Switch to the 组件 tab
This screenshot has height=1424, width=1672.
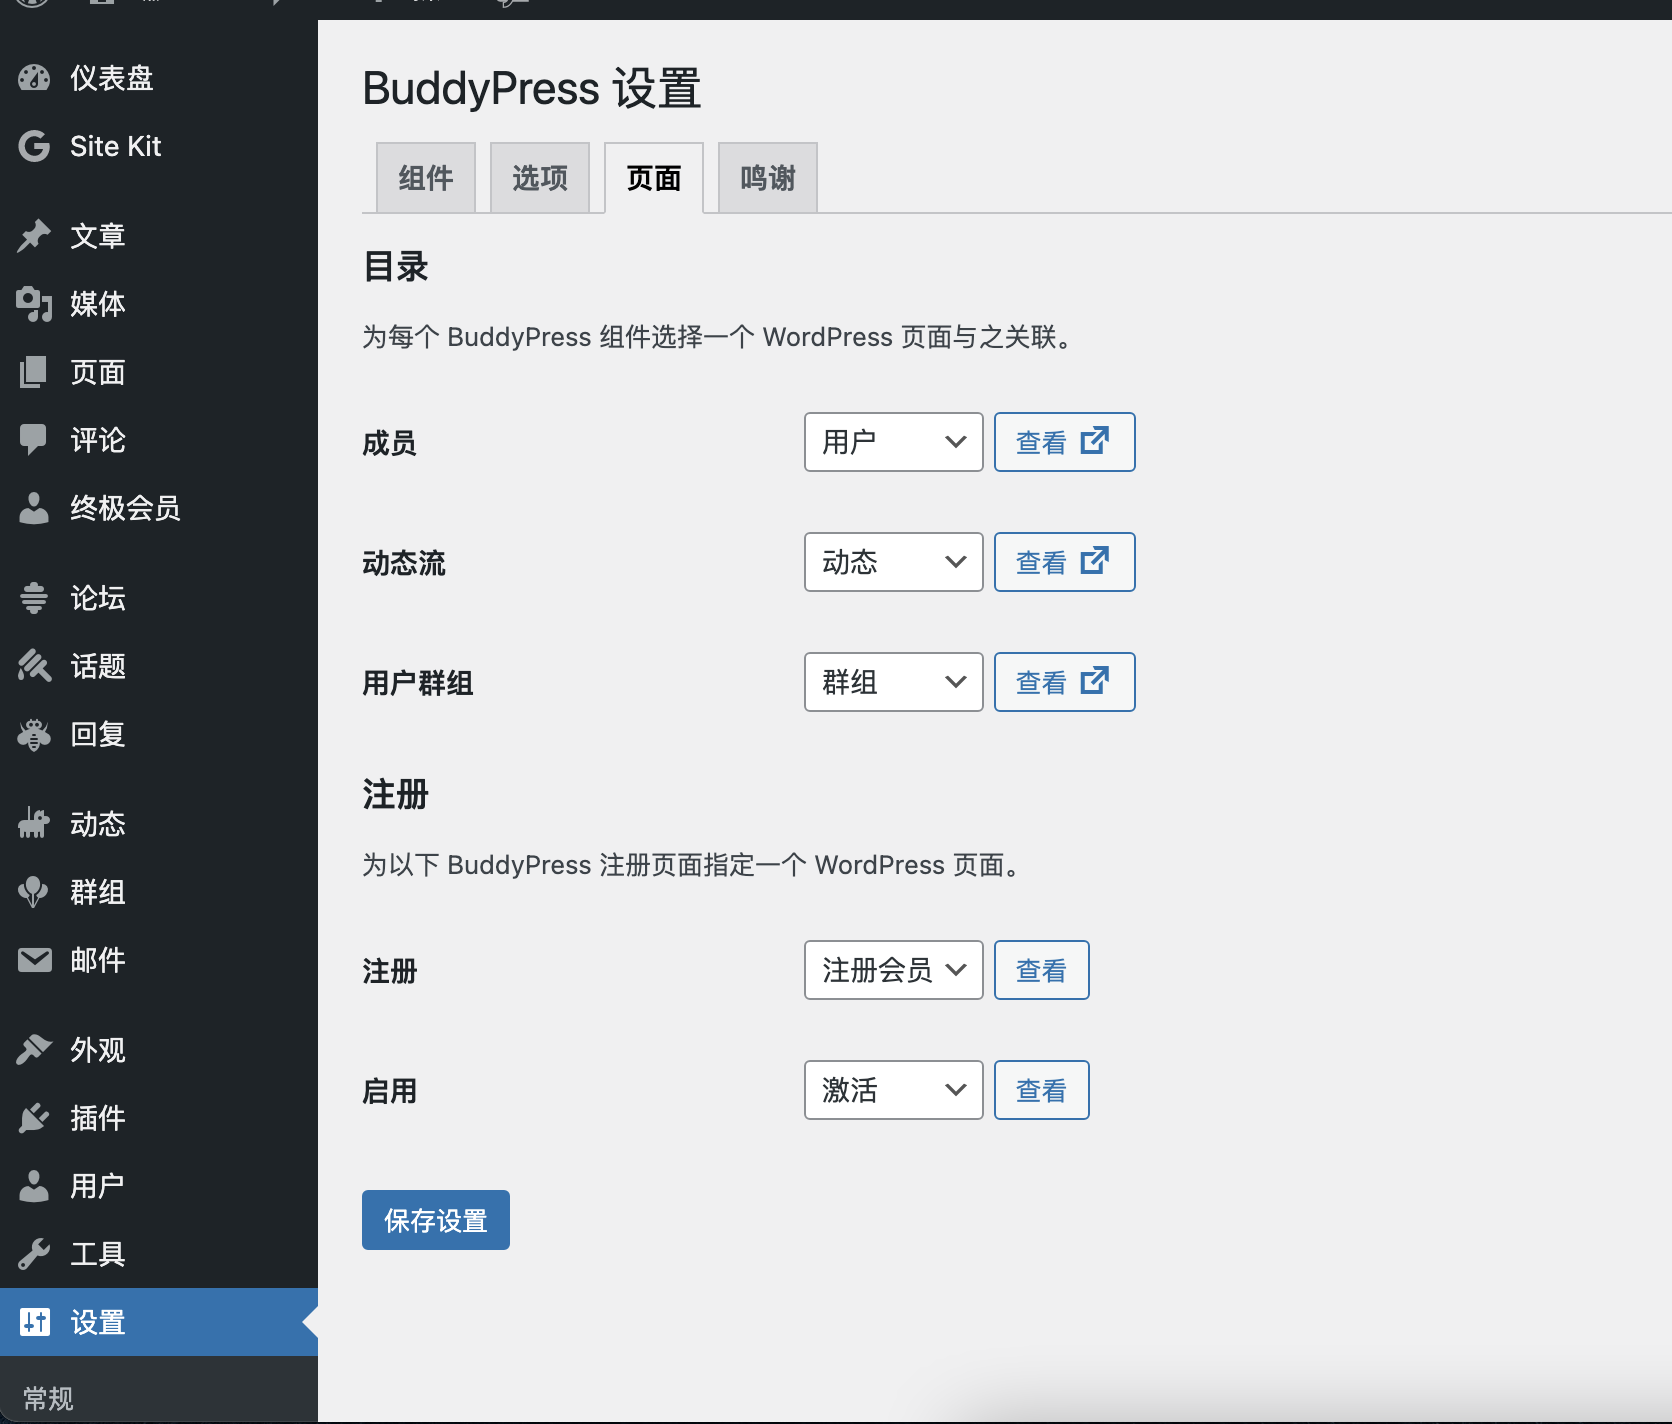point(426,178)
